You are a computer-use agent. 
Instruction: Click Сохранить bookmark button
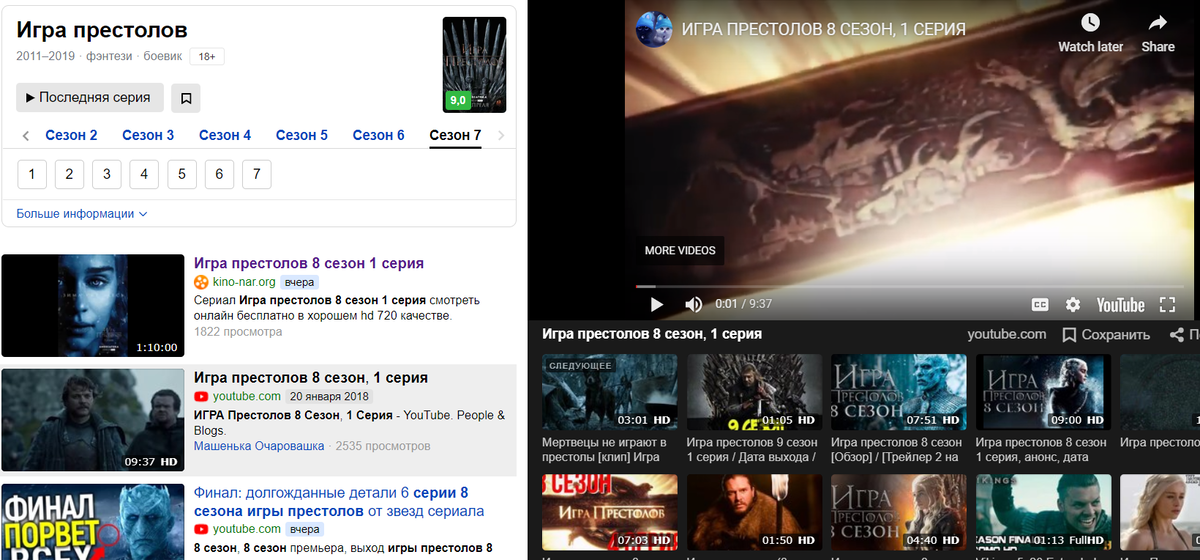1106,335
